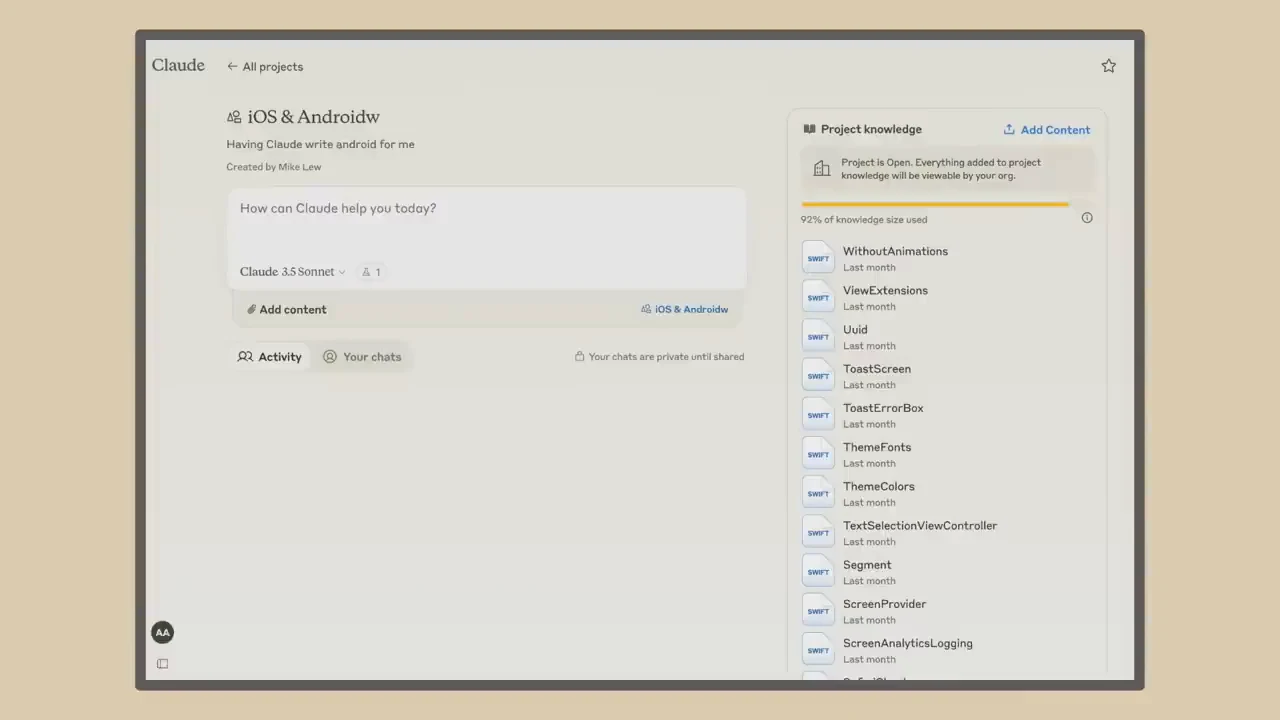1280x720 pixels.
Task: Open the ViewExtensions swift file icon
Action: coord(818,296)
